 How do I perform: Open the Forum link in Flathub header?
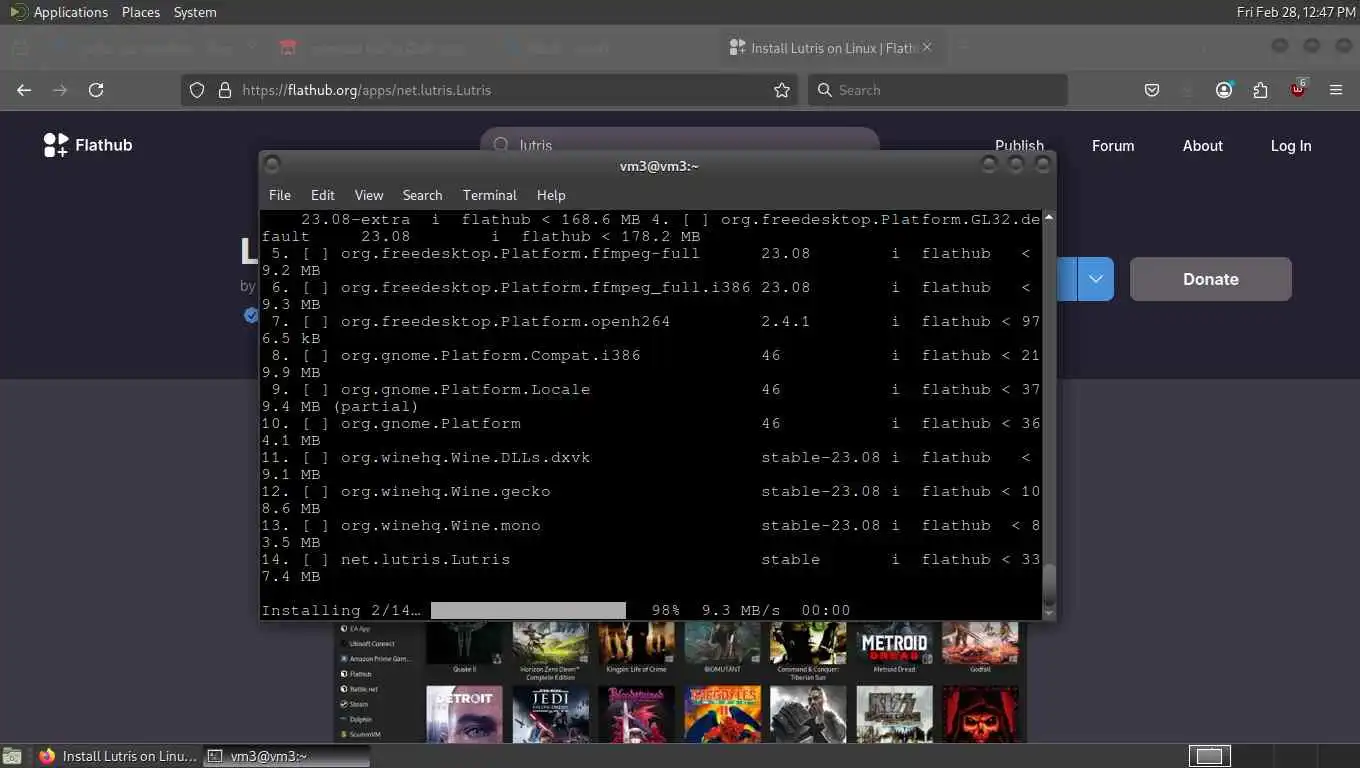[1113, 146]
